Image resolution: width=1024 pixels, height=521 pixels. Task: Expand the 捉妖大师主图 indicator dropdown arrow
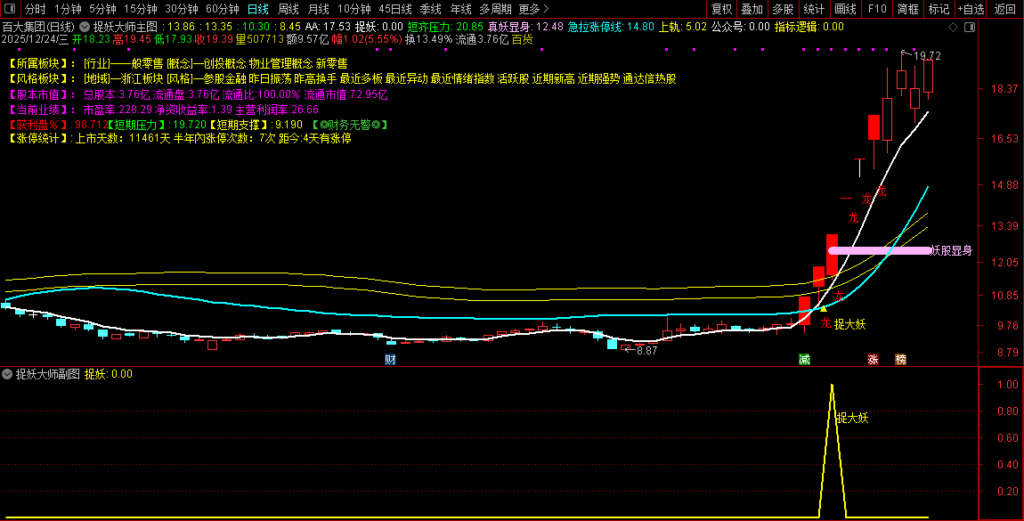(x=84, y=27)
